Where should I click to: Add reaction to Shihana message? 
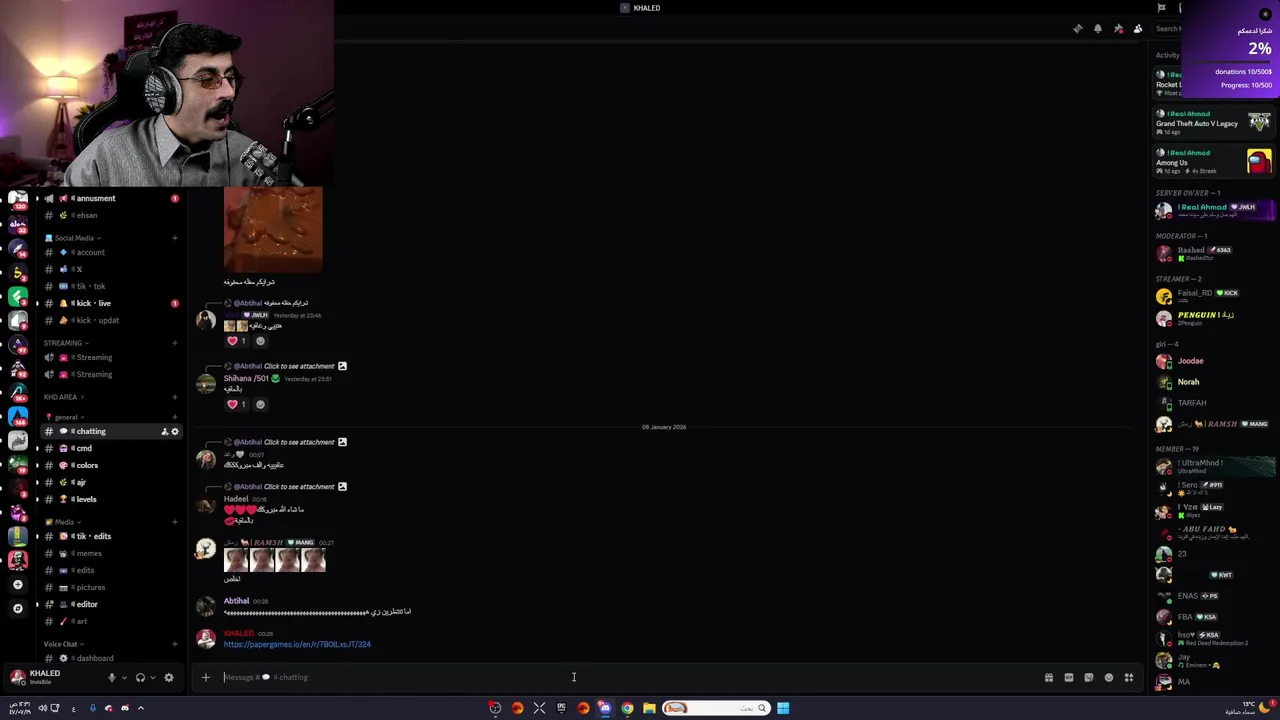tap(260, 404)
